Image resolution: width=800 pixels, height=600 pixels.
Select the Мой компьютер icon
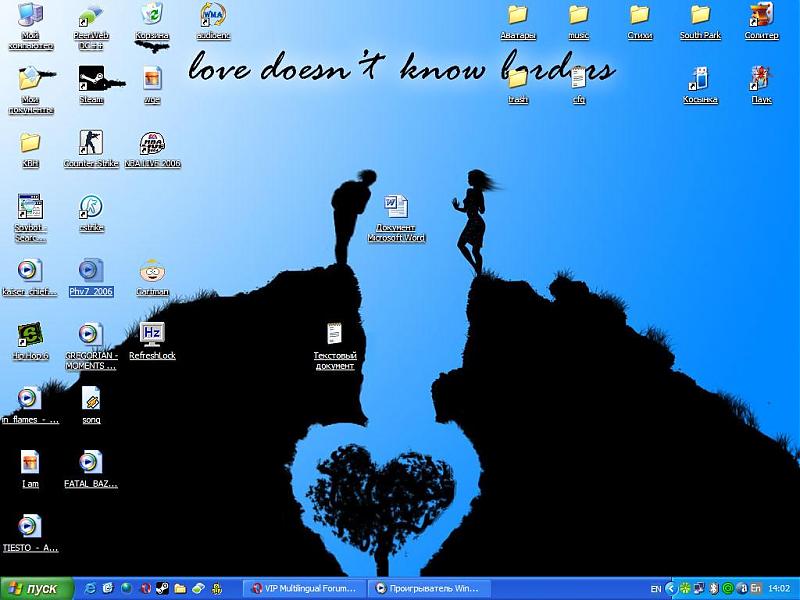(30, 16)
